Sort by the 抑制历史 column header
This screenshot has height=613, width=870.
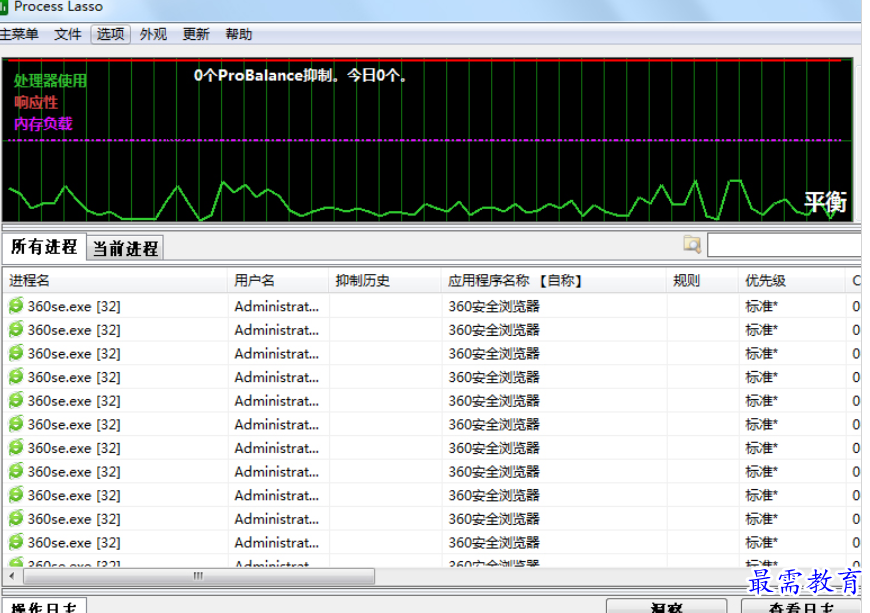385,281
